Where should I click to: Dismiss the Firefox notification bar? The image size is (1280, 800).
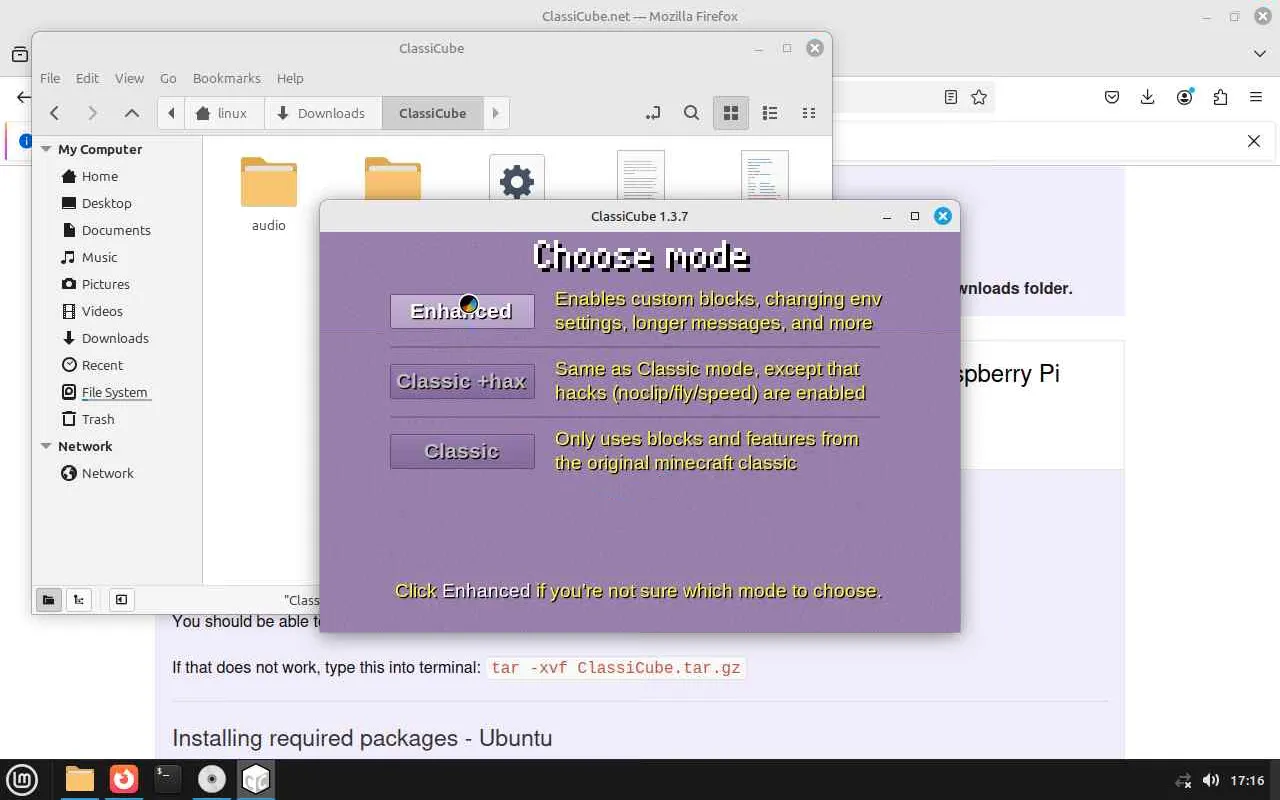tap(1254, 141)
